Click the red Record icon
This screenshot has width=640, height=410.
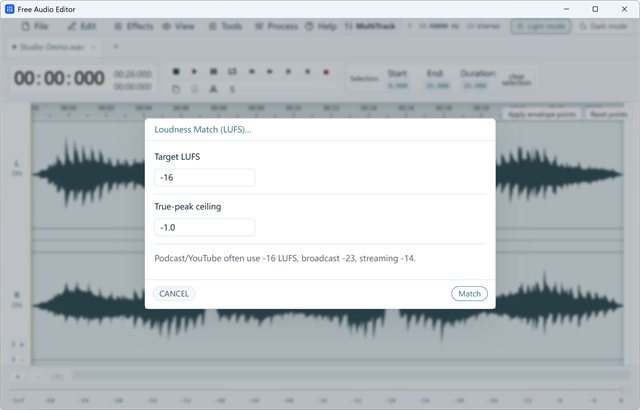click(326, 72)
